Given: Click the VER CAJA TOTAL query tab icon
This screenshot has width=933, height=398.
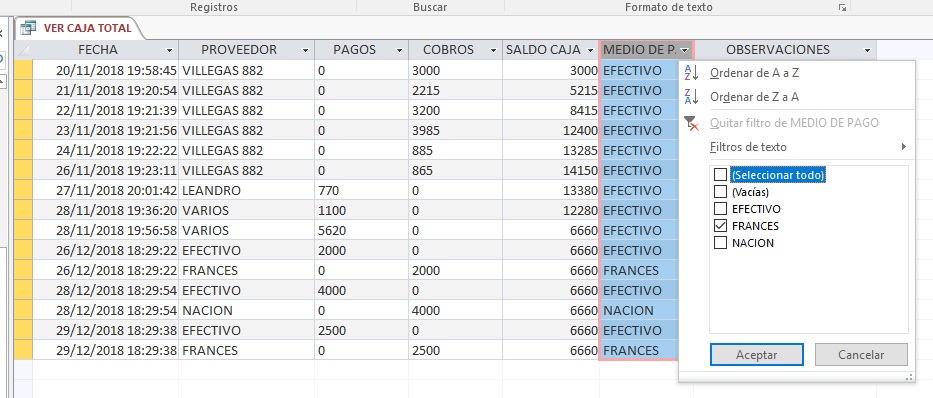Looking at the screenshot, I should tap(28, 28).
